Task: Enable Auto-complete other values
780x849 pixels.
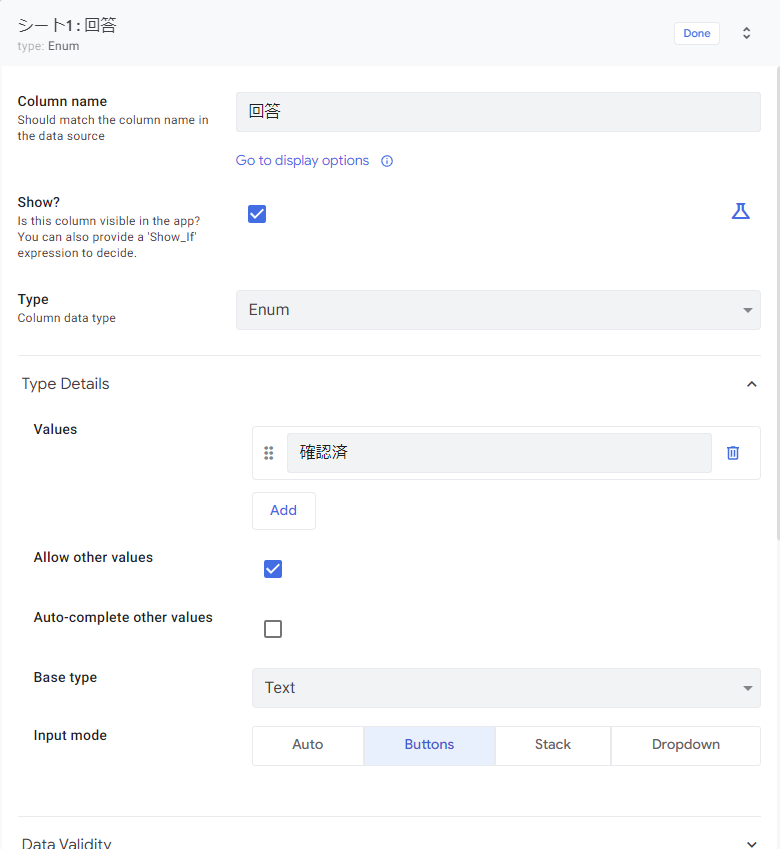Action: (273, 629)
